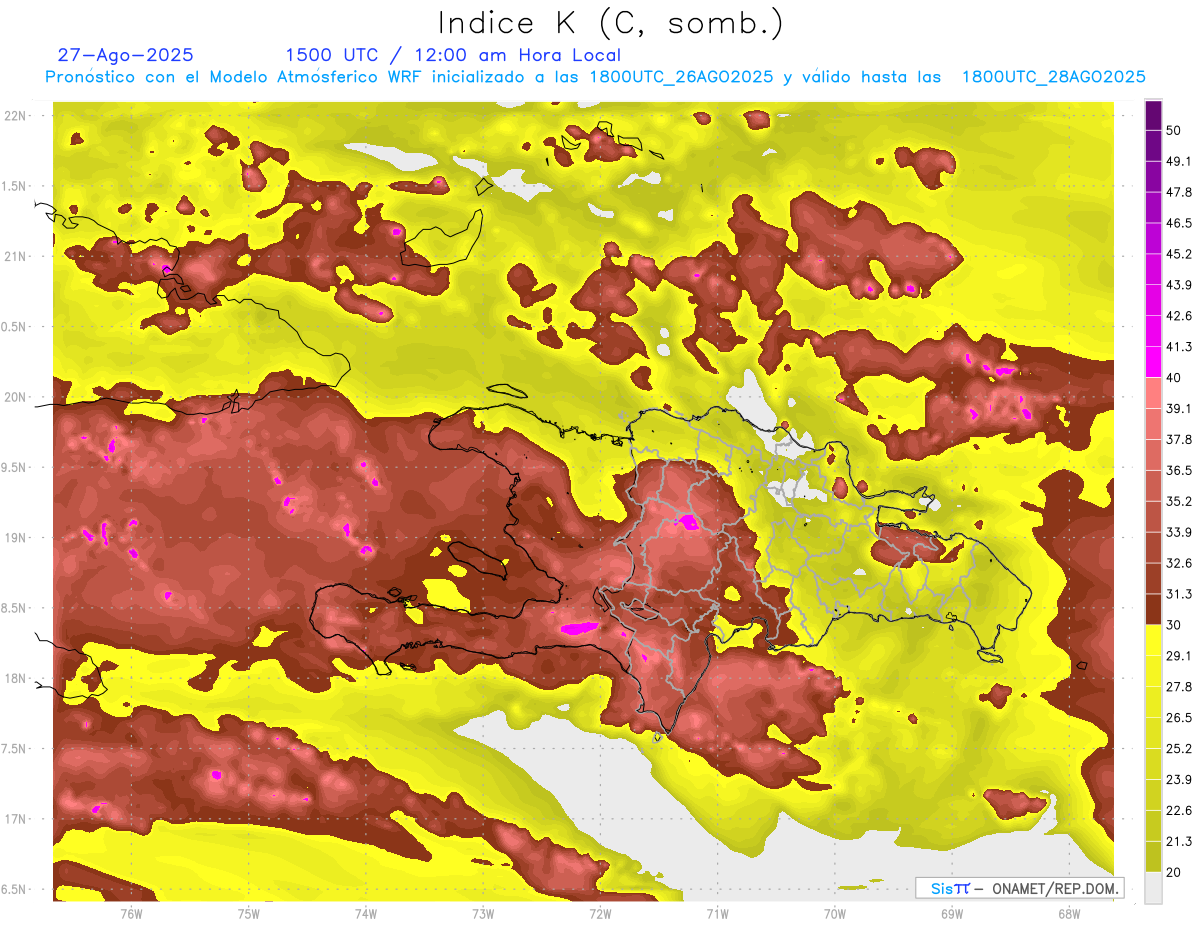This screenshot has width=1200, height=927.
Task: Click the '70W' longitude label
Action: pyautogui.click(x=835, y=913)
